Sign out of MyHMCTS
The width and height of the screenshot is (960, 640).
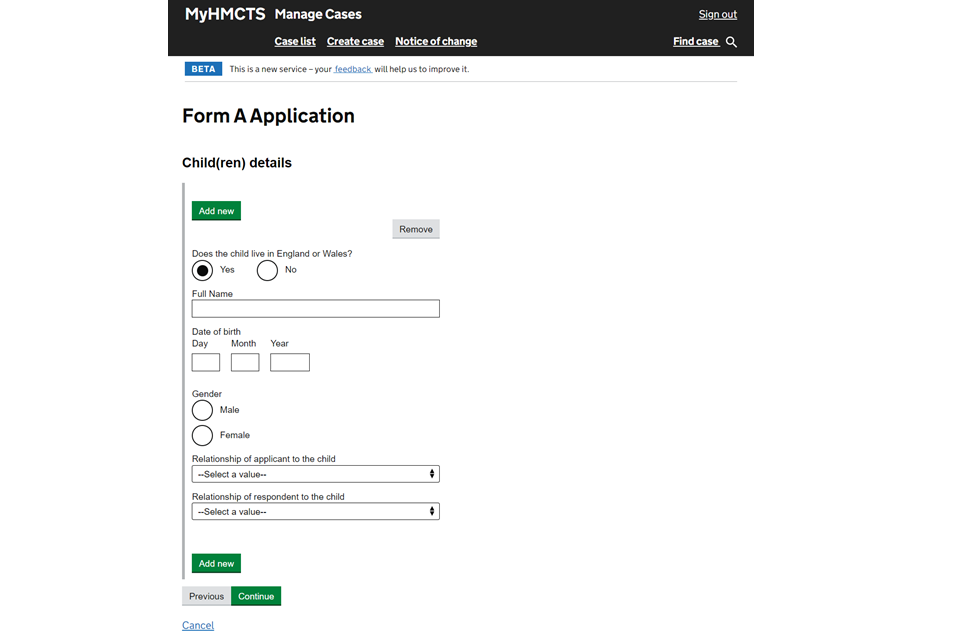[718, 14]
